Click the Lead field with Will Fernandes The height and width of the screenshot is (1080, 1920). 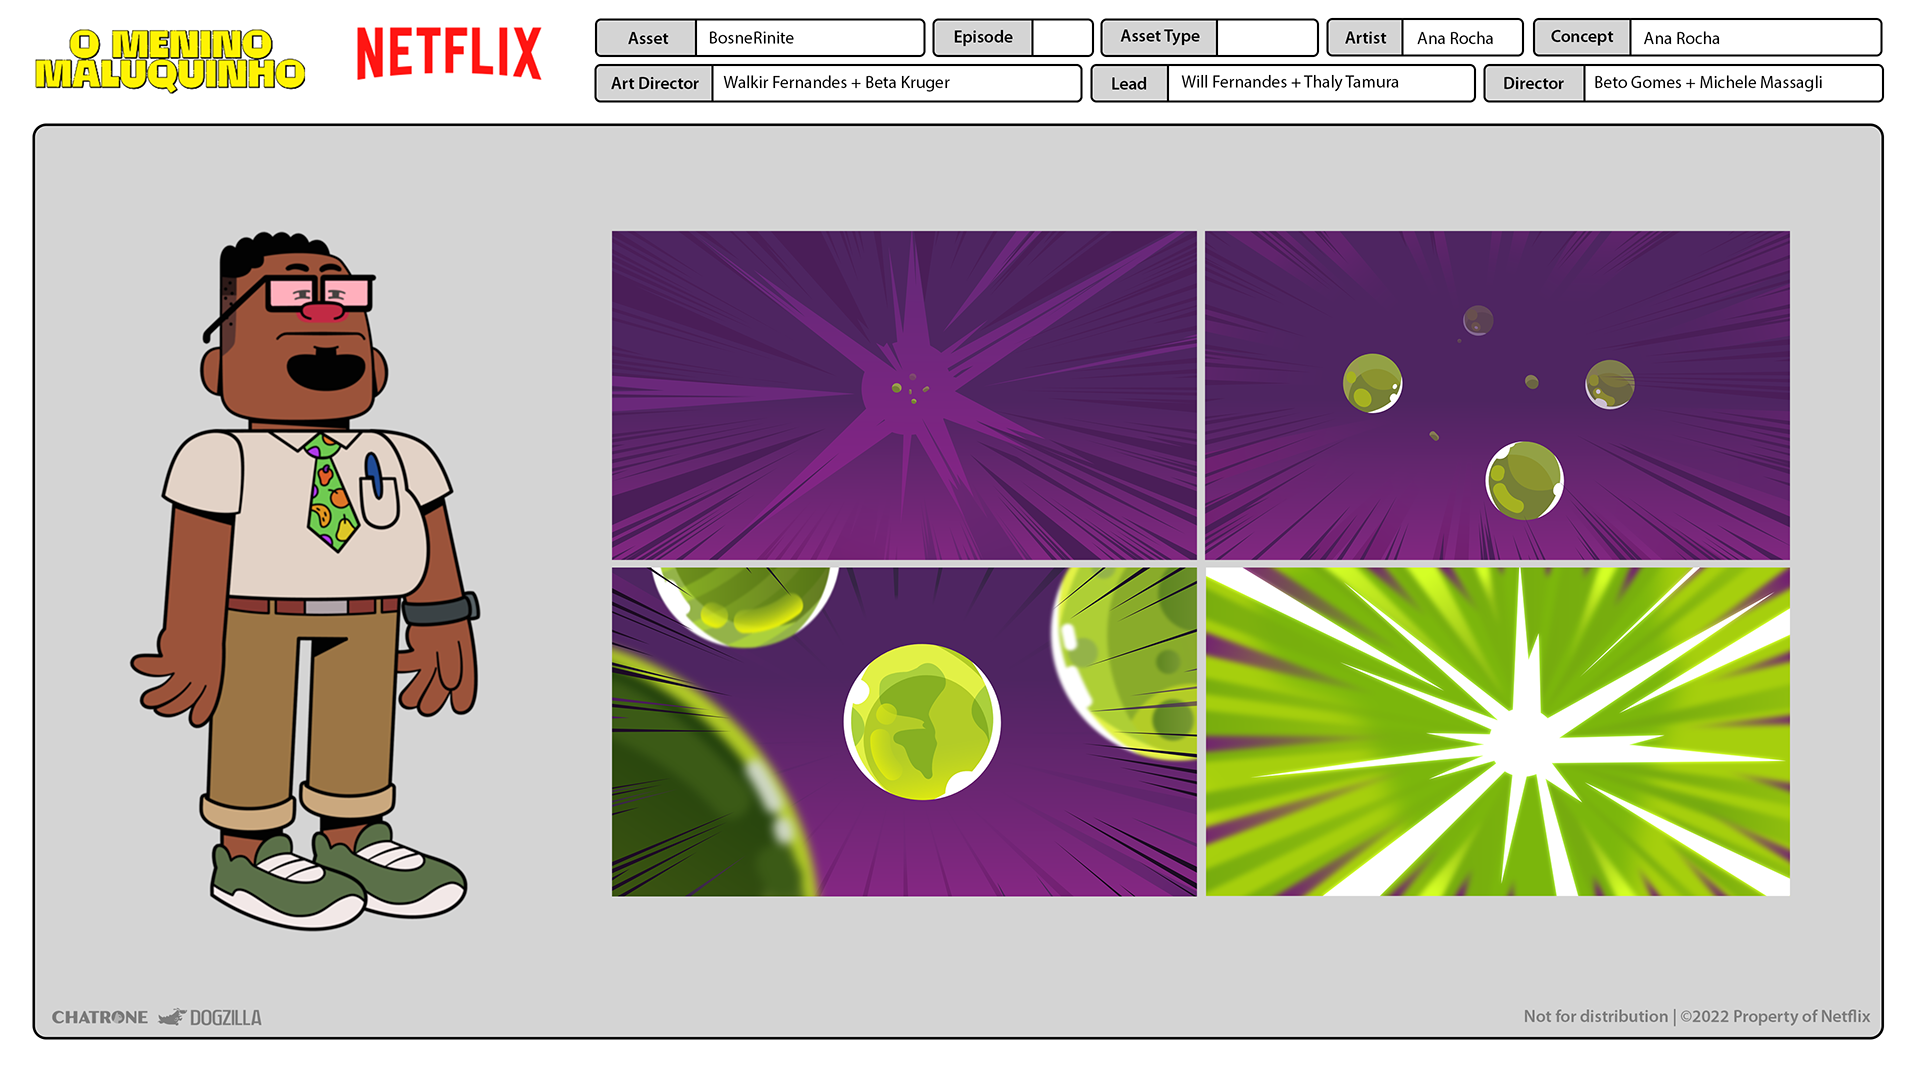(1319, 83)
